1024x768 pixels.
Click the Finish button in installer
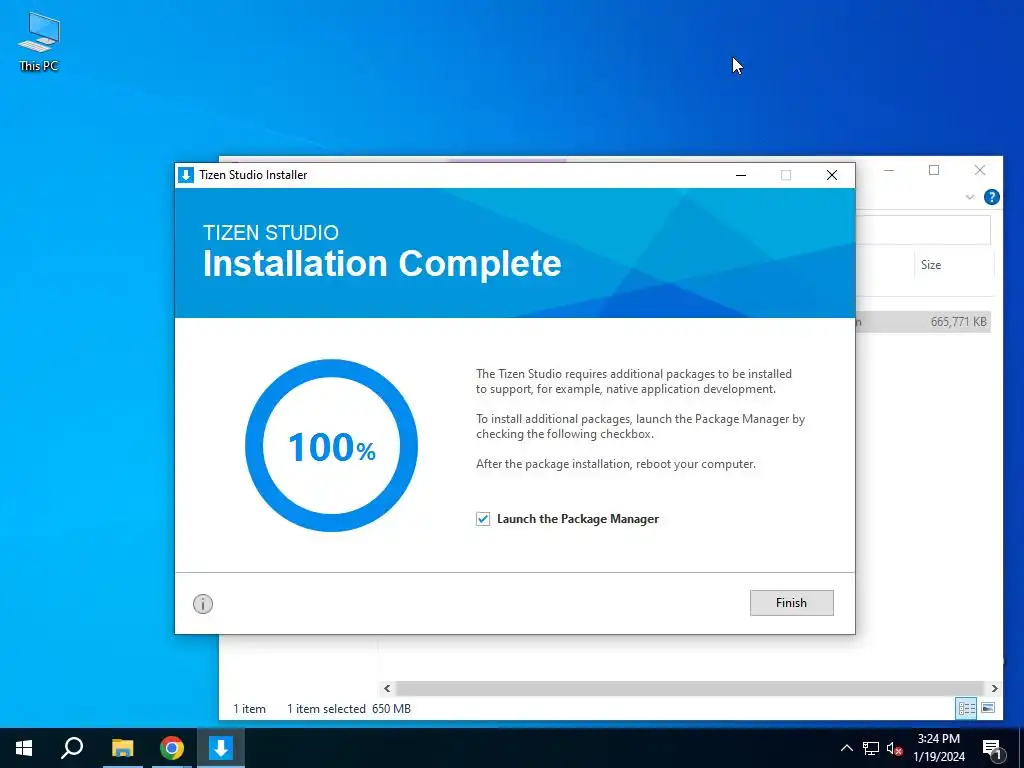pyautogui.click(x=792, y=603)
